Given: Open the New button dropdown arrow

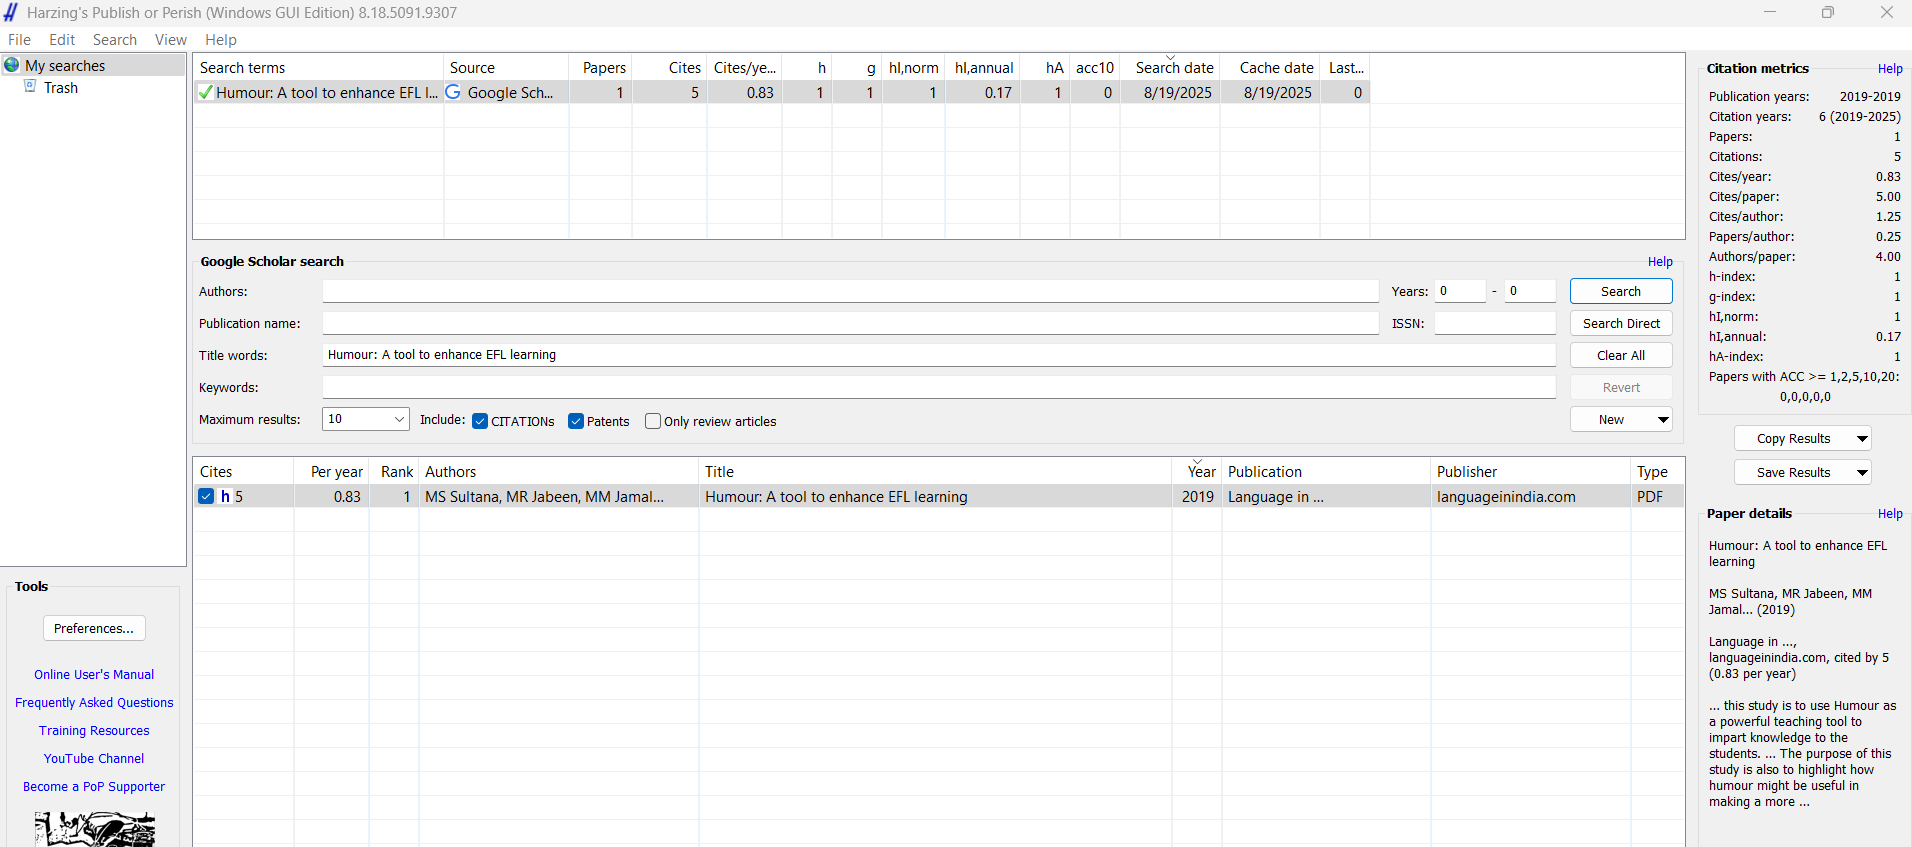Looking at the screenshot, I should pos(1663,419).
